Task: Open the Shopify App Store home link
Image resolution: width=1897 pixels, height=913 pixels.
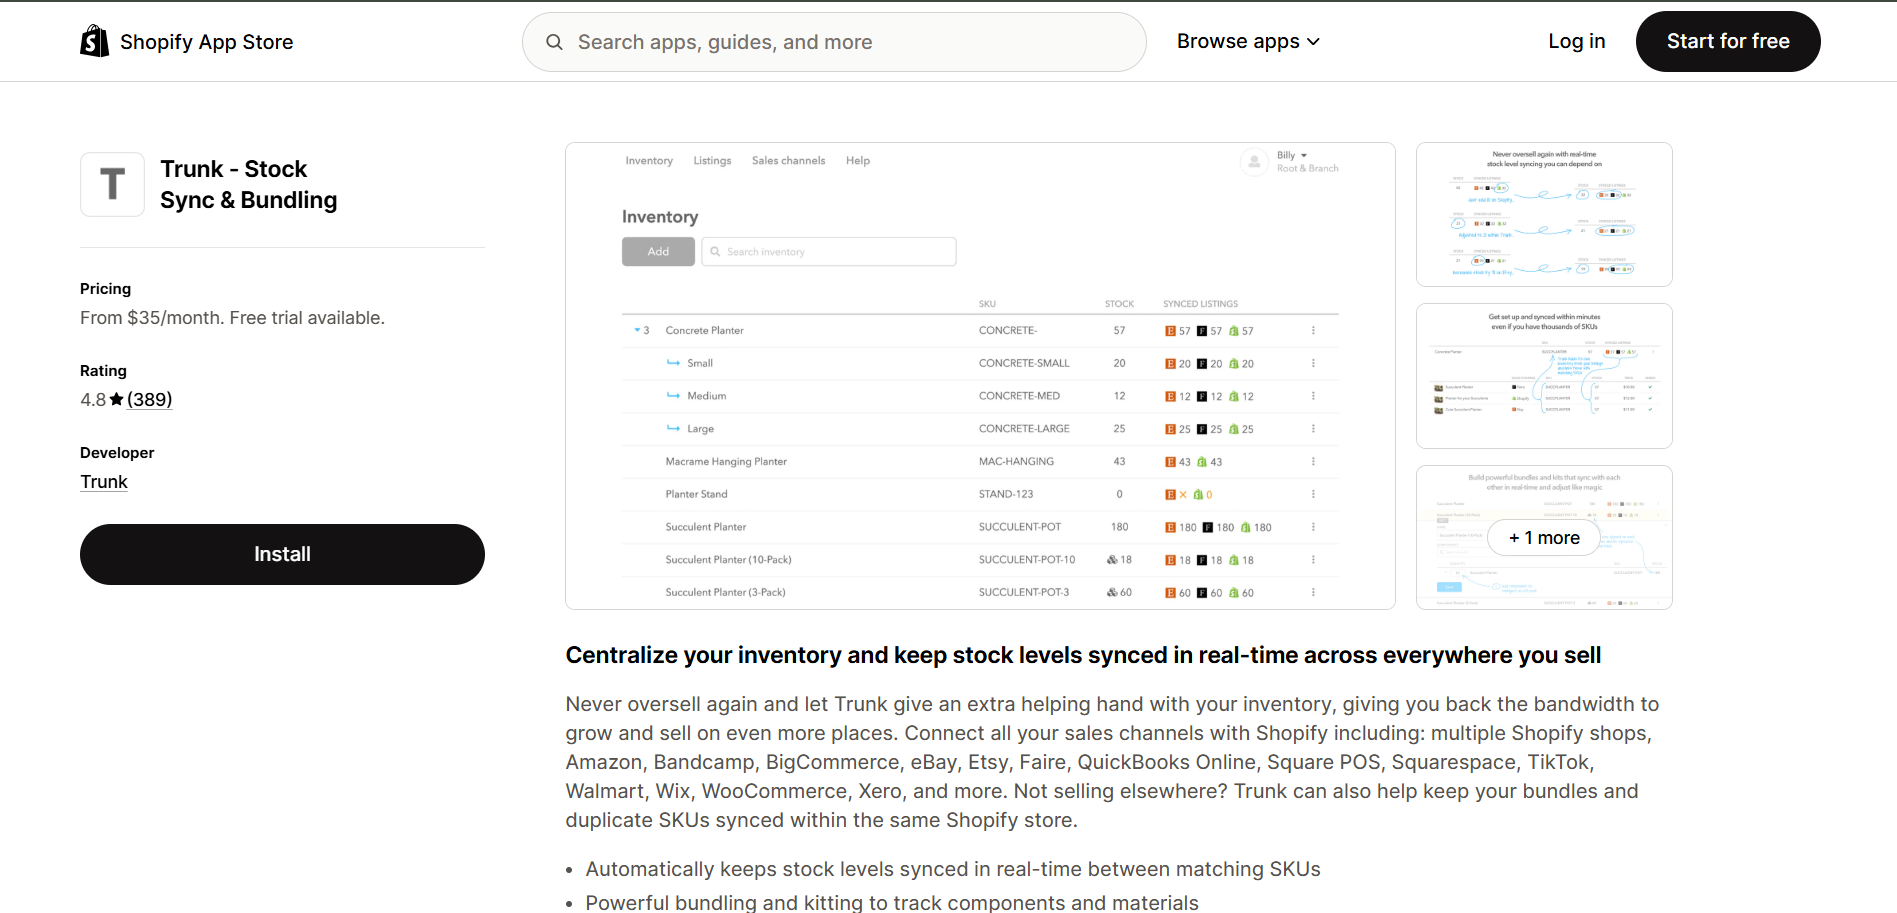Action: point(187,41)
